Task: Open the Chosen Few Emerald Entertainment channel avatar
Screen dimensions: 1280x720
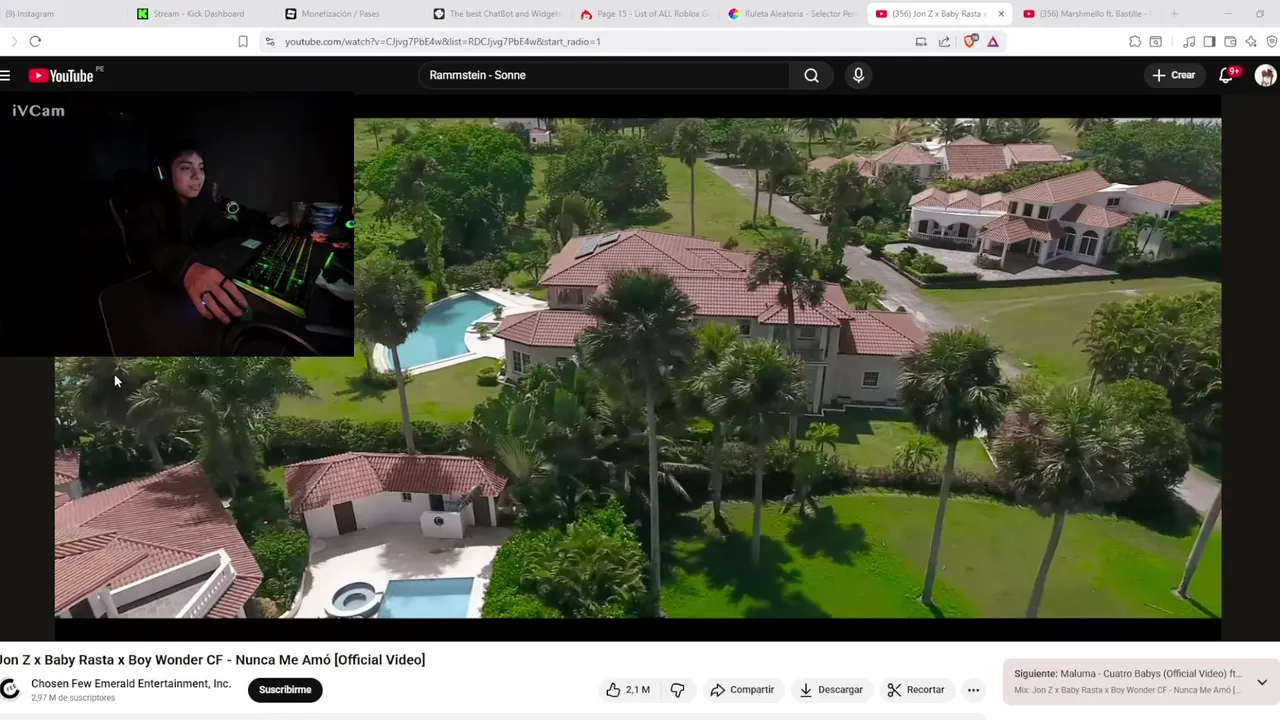Action: [10, 689]
